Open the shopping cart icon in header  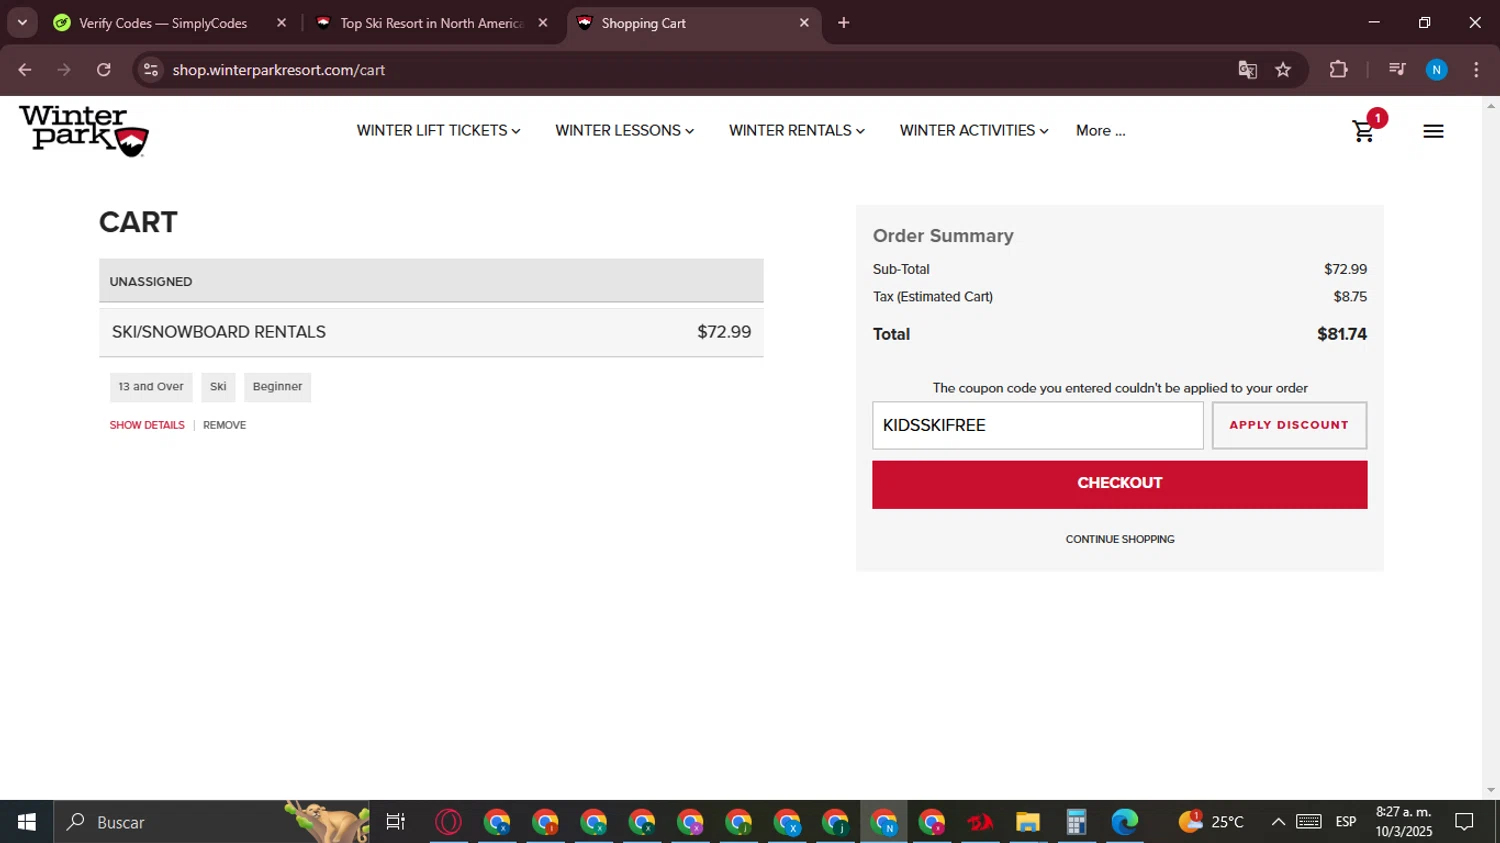click(x=1364, y=131)
